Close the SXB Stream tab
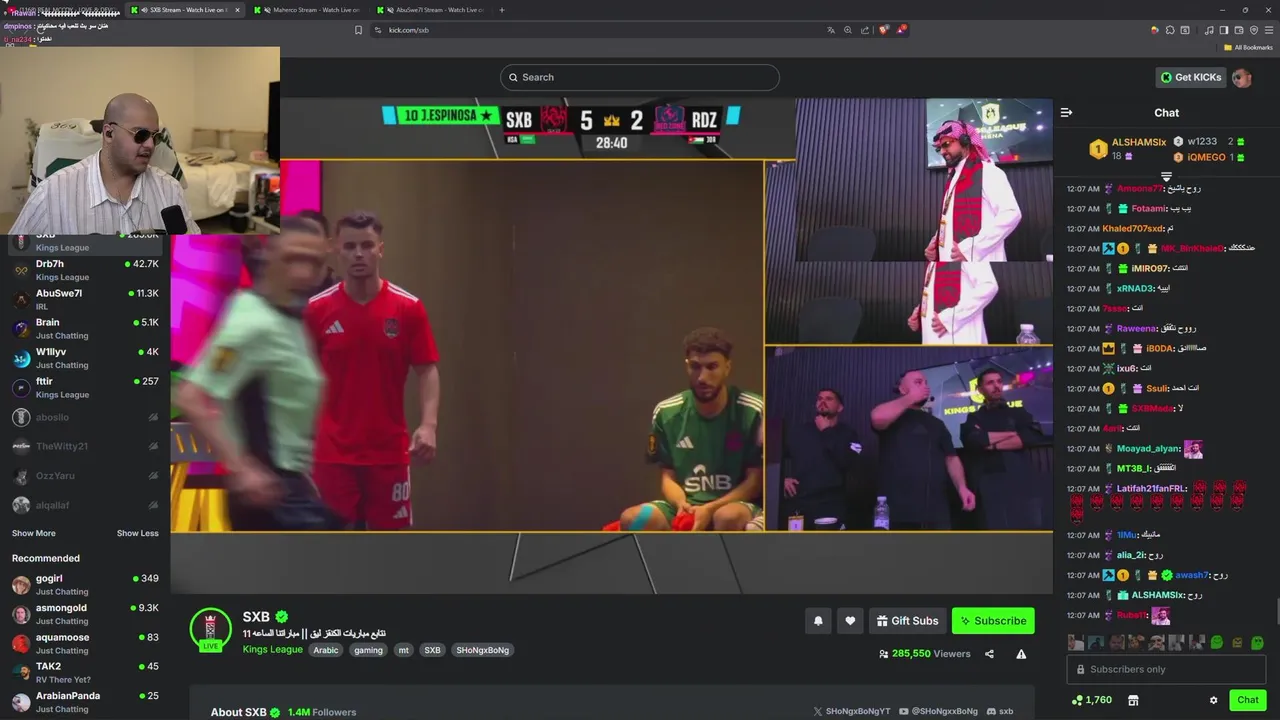Image resolution: width=1280 pixels, height=720 pixels. point(237,10)
